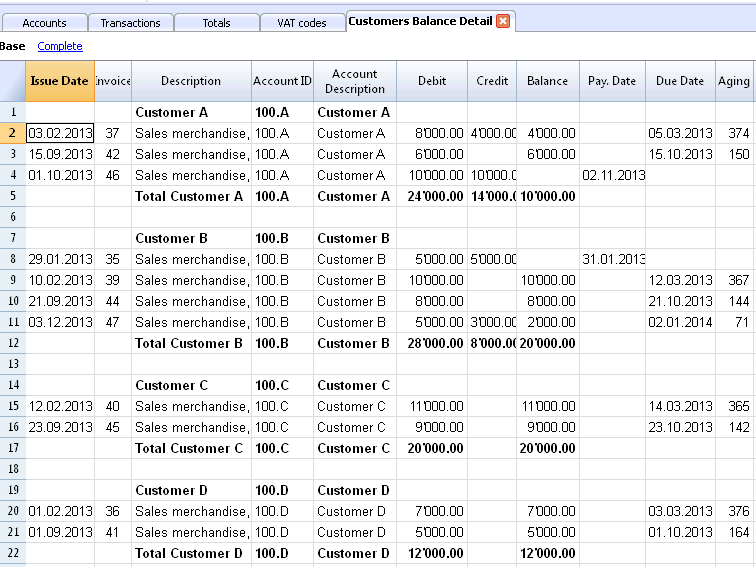Select issue date cell 15.09.2013
The height and width of the screenshot is (567, 756).
(x=60, y=154)
